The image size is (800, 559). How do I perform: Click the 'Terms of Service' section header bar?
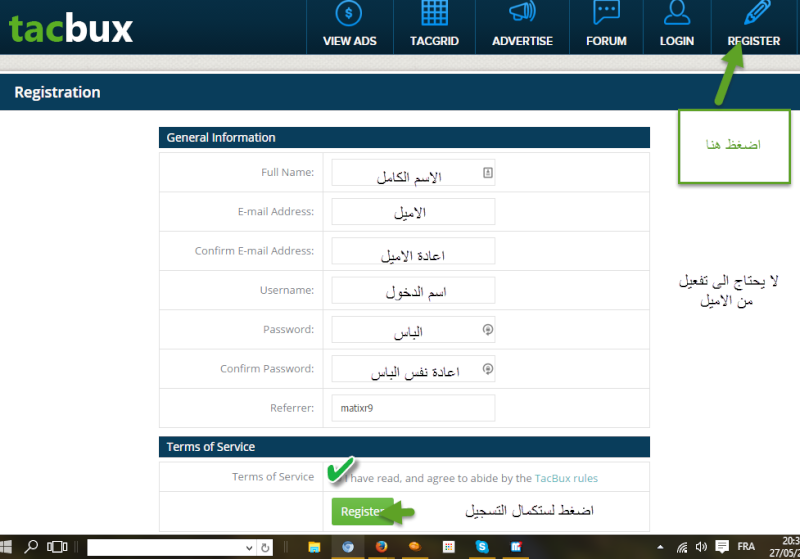point(404,447)
